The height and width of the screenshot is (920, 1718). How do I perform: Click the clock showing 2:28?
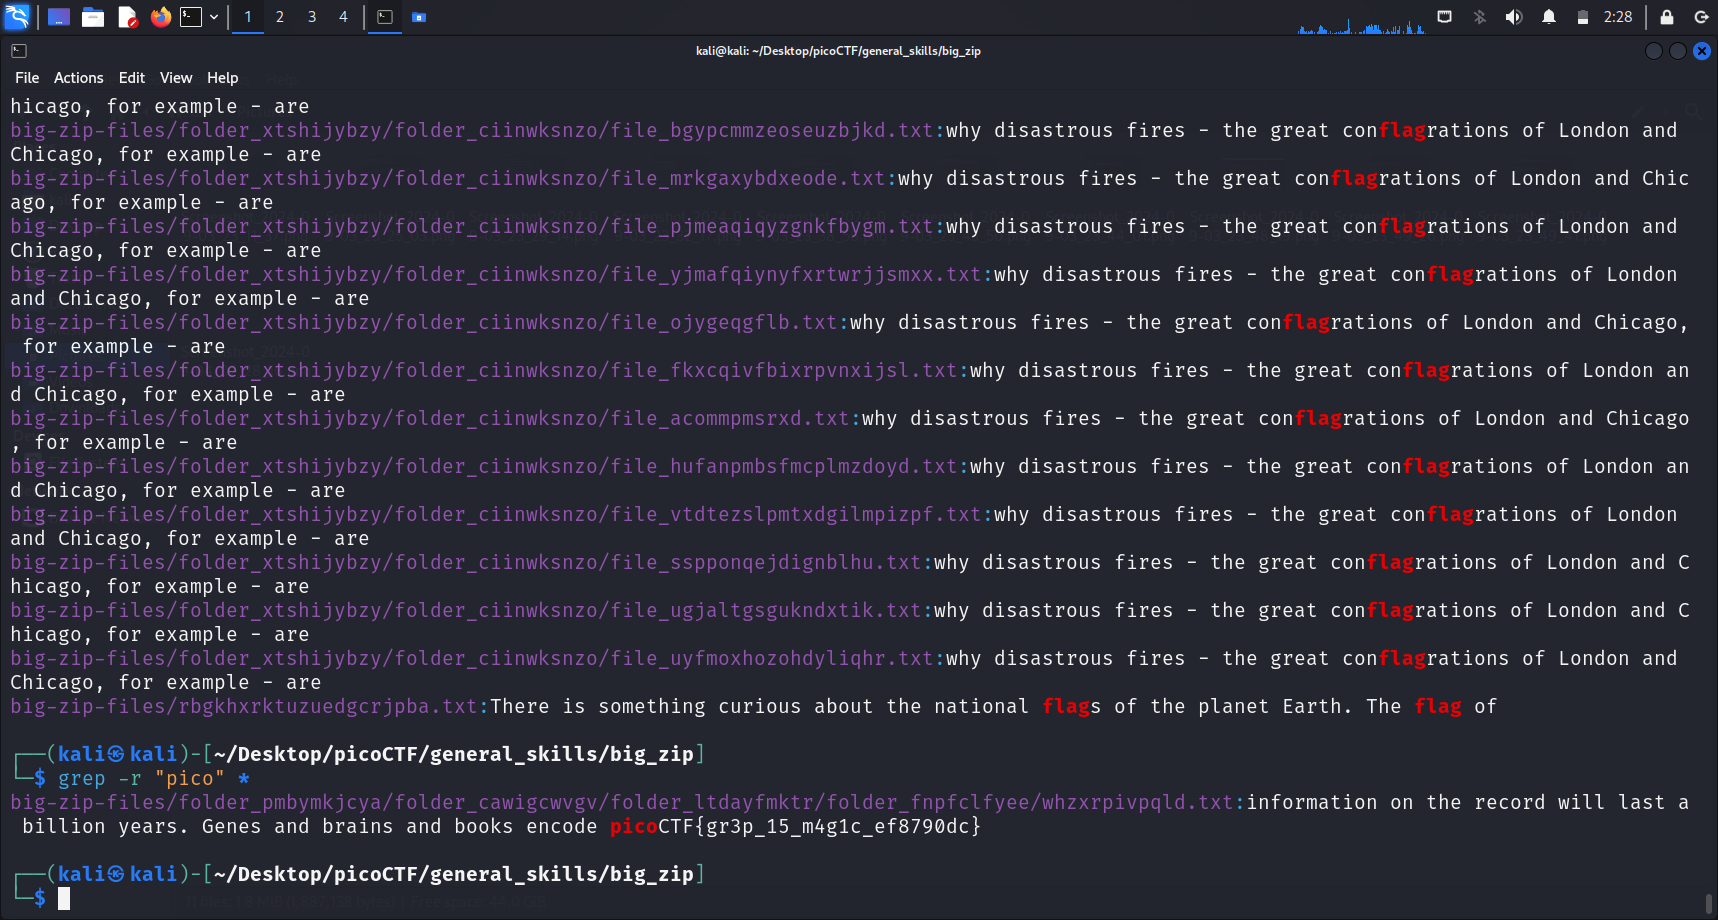click(1617, 17)
